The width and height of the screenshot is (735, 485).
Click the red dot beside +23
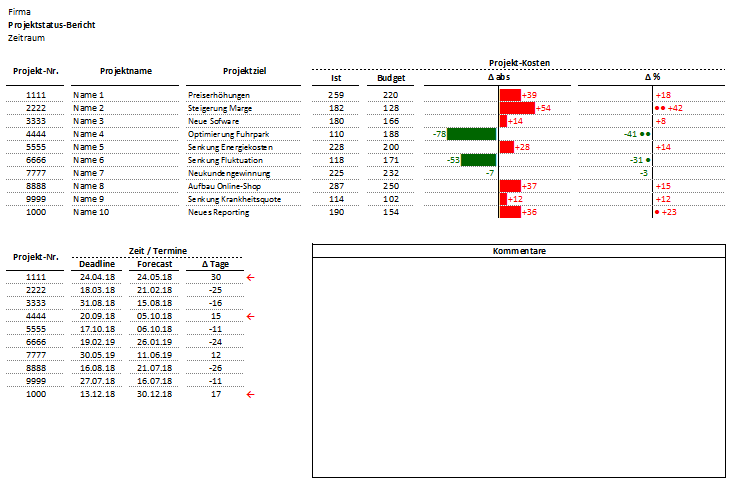(x=656, y=212)
